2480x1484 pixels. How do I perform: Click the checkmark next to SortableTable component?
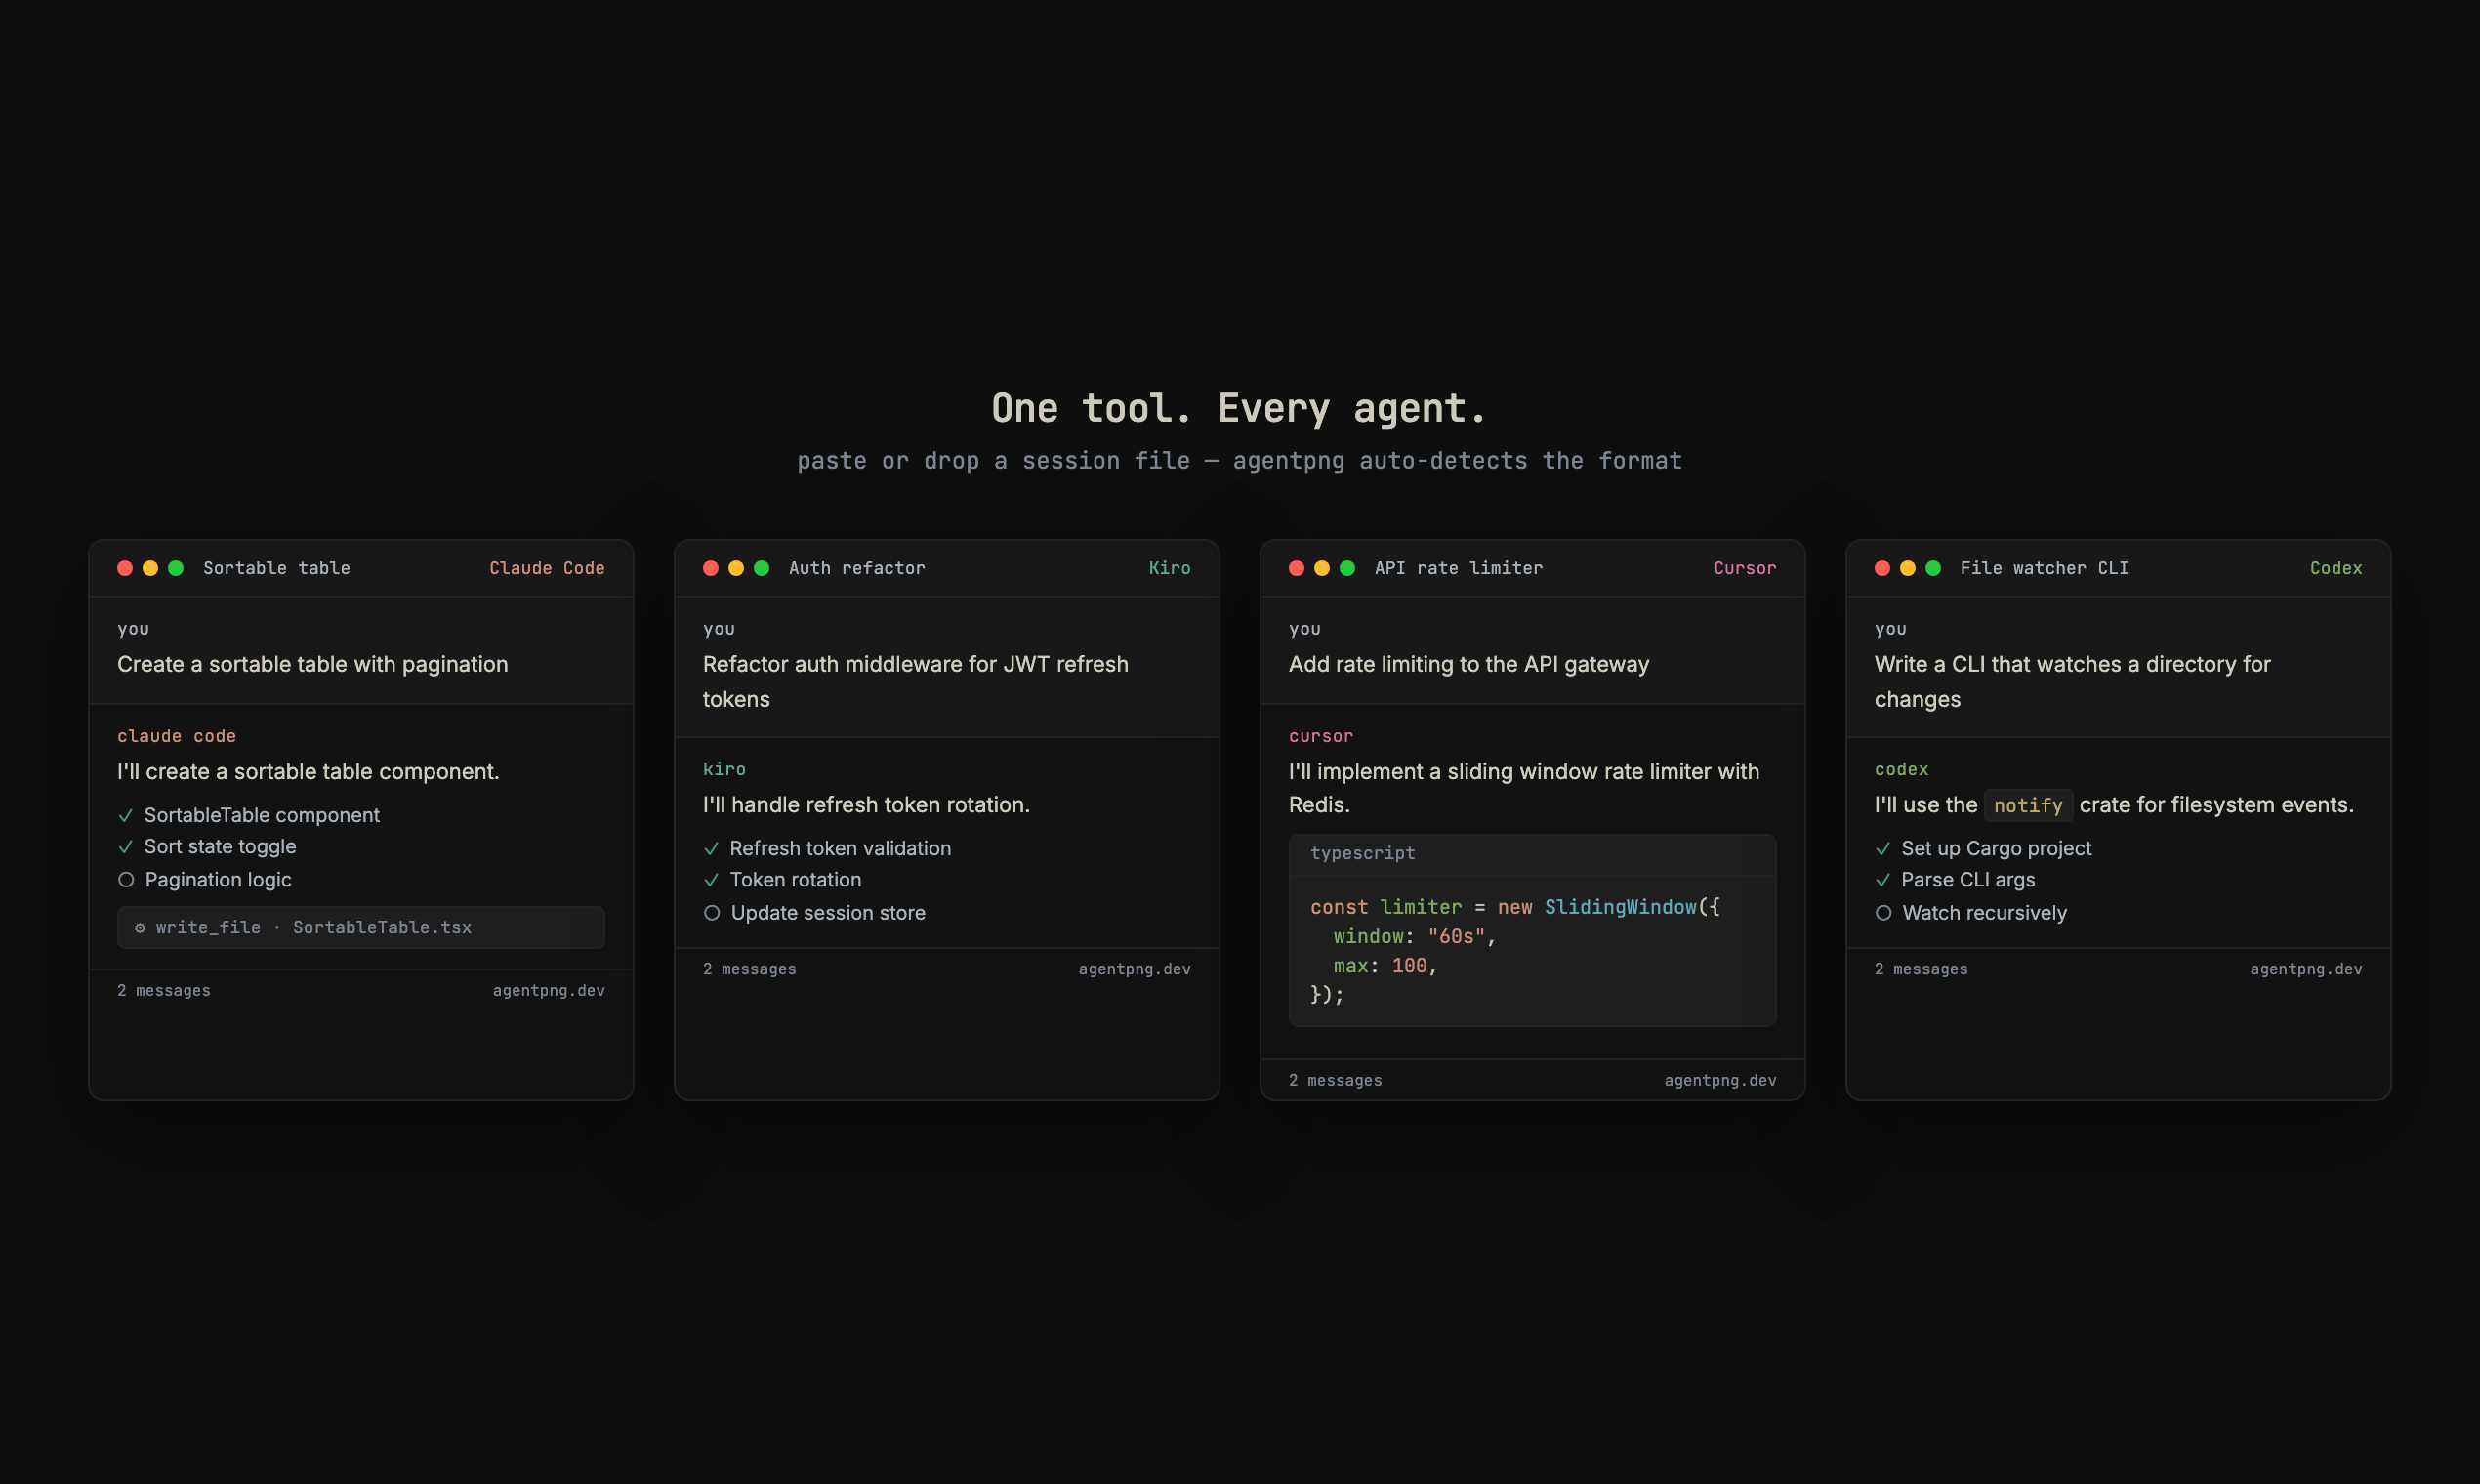(x=125, y=815)
